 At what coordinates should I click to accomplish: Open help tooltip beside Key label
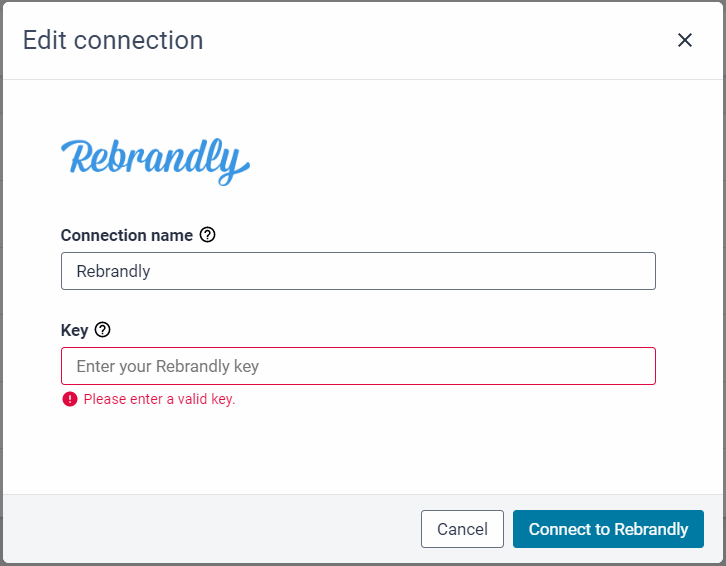click(102, 330)
